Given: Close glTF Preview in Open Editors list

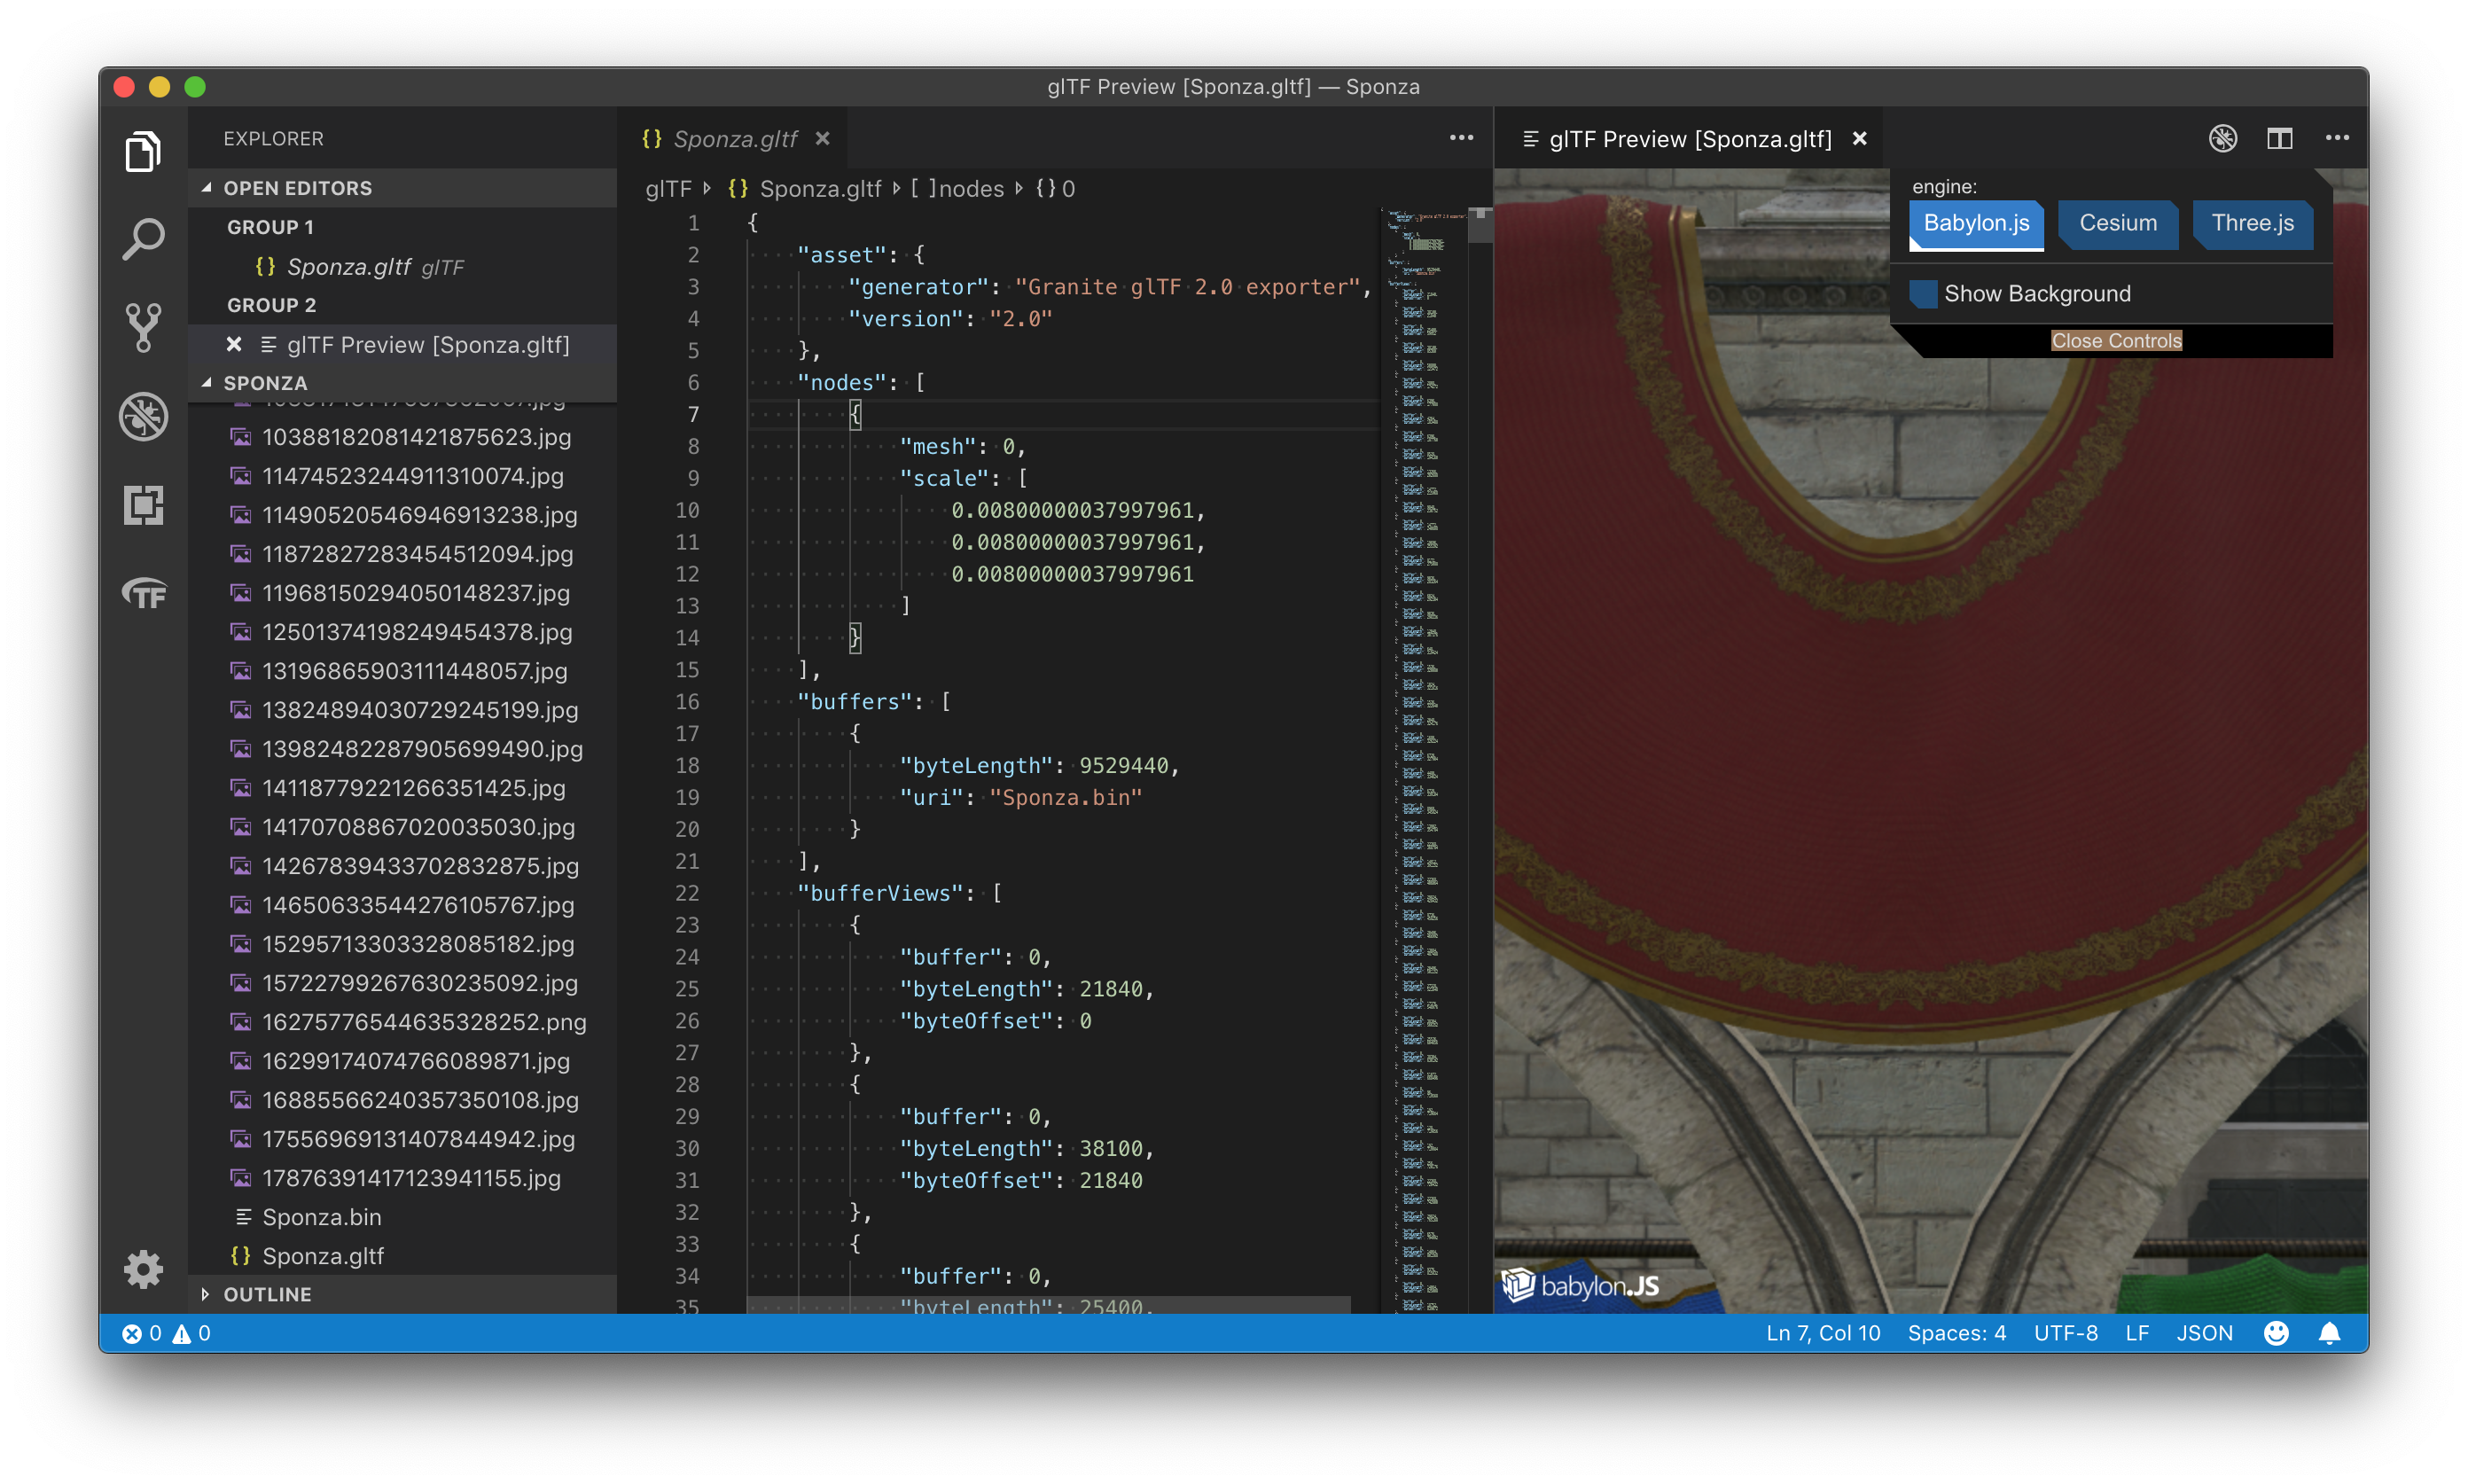Looking at the screenshot, I should point(234,345).
